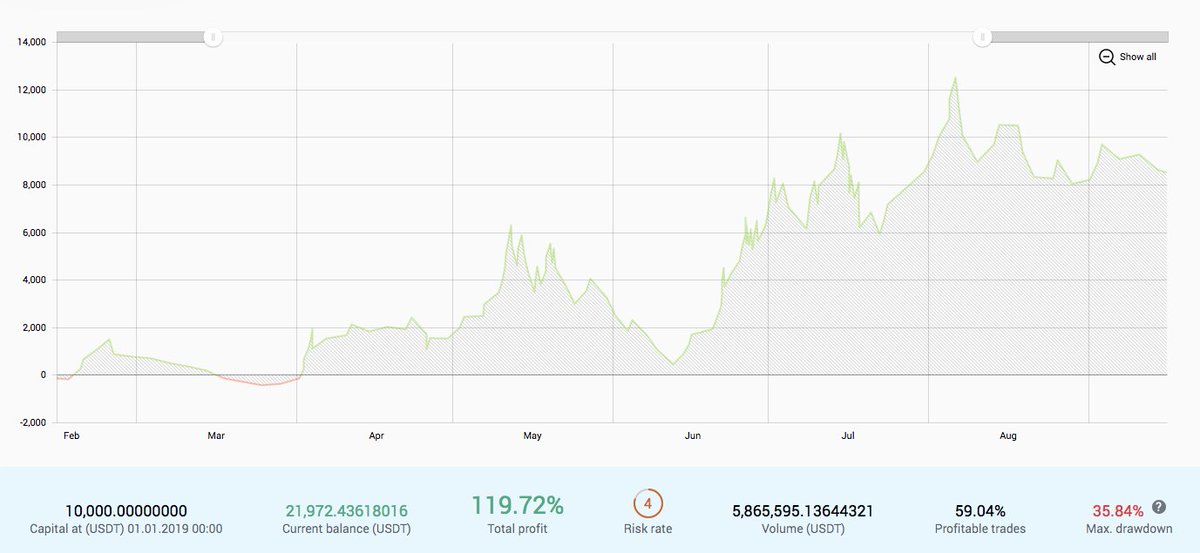This screenshot has width=1200, height=553.
Task: Click the 4,000 y-axis label
Action: click(34, 280)
